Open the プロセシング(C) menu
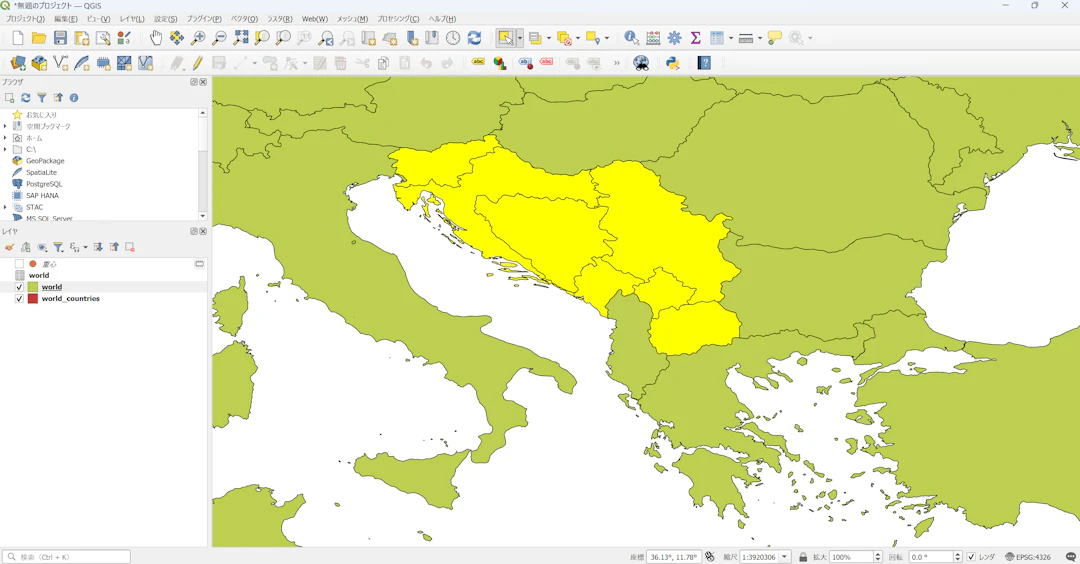Viewport: 1080px width, 564px height. tap(398, 19)
